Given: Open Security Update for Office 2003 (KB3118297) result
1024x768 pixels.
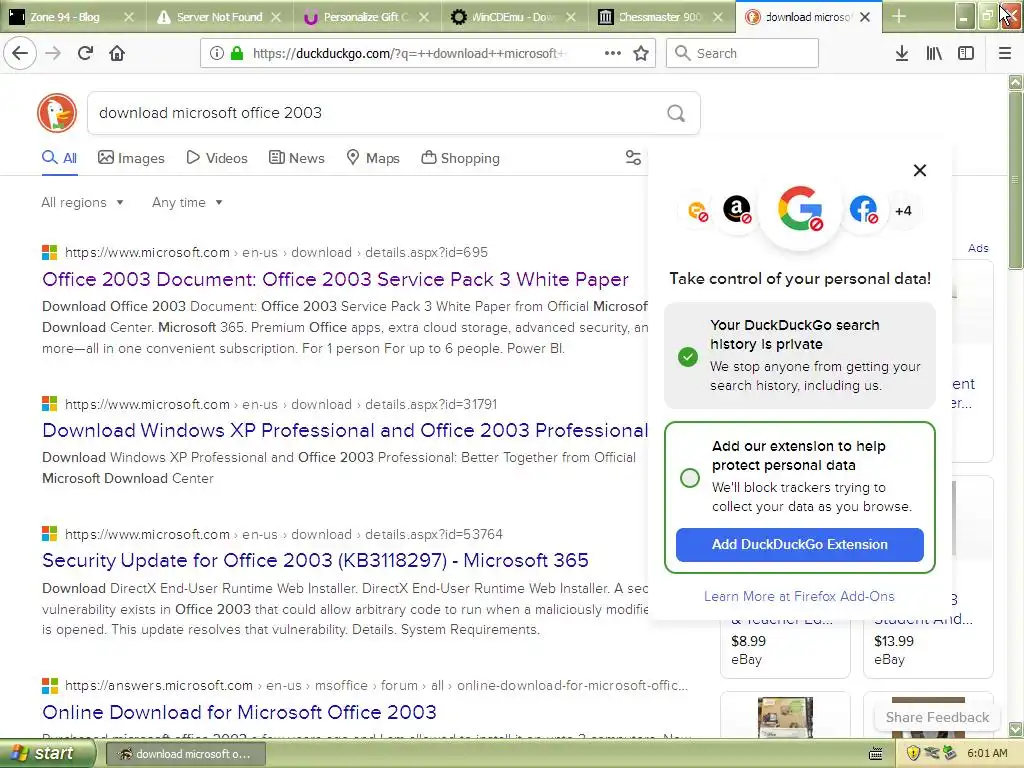Looking at the screenshot, I should pyautogui.click(x=315, y=560).
